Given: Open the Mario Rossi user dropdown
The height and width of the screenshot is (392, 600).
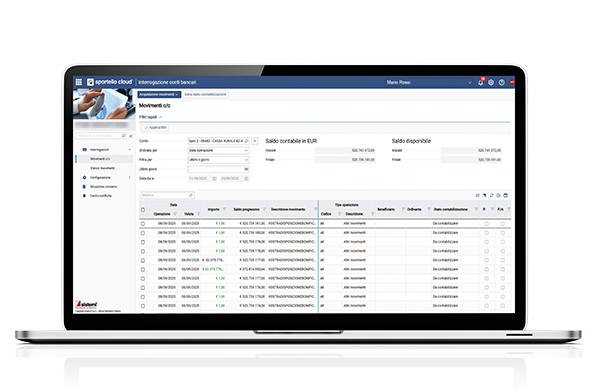Looking at the screenshot, I should click(x=428, y=82).
